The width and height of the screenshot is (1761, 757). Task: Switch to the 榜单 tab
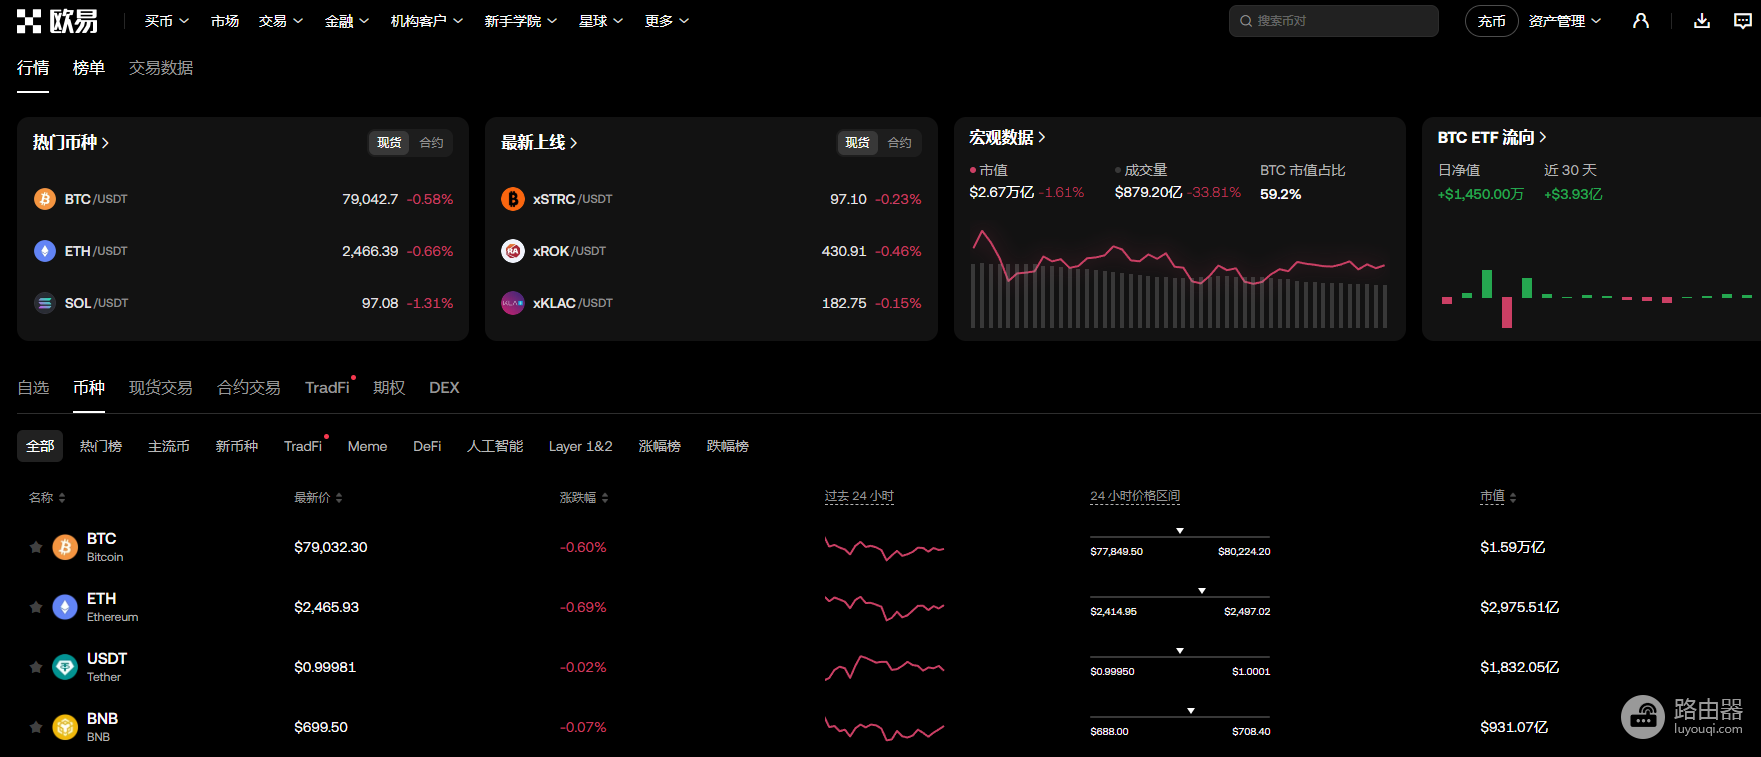[x=89, y=68]
